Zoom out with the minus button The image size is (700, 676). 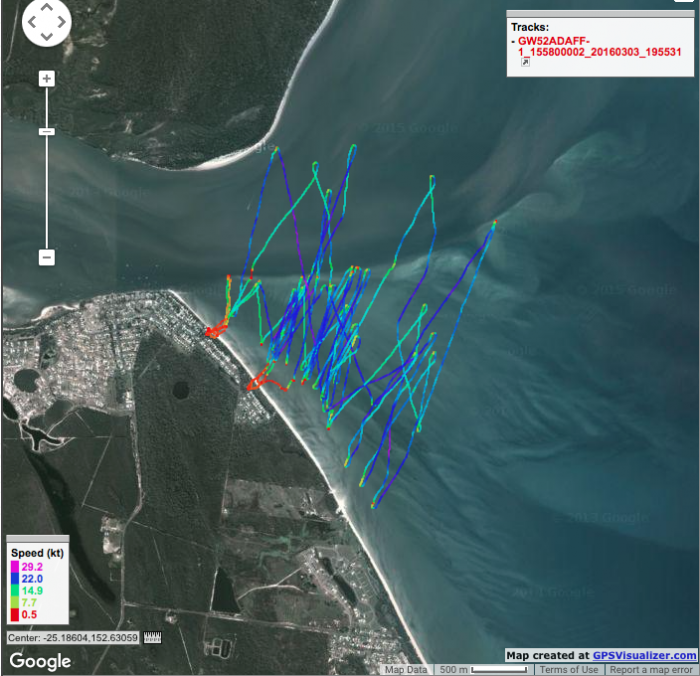point(46,257)
